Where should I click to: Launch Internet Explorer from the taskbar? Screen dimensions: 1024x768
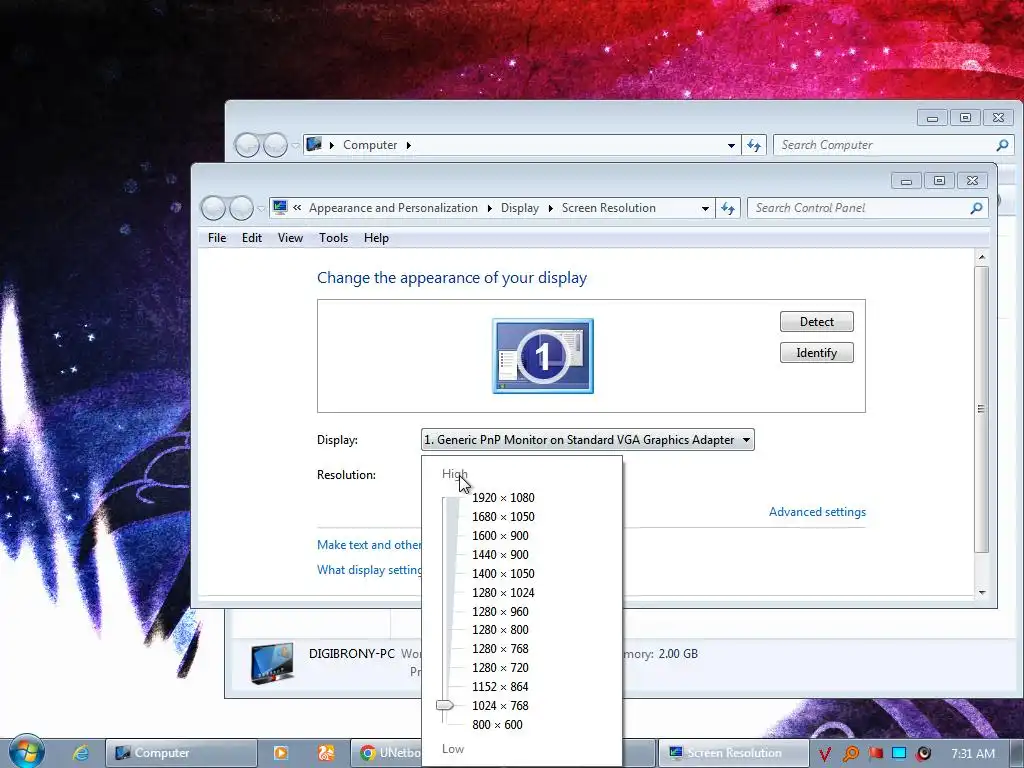click(x=81, y=753)
